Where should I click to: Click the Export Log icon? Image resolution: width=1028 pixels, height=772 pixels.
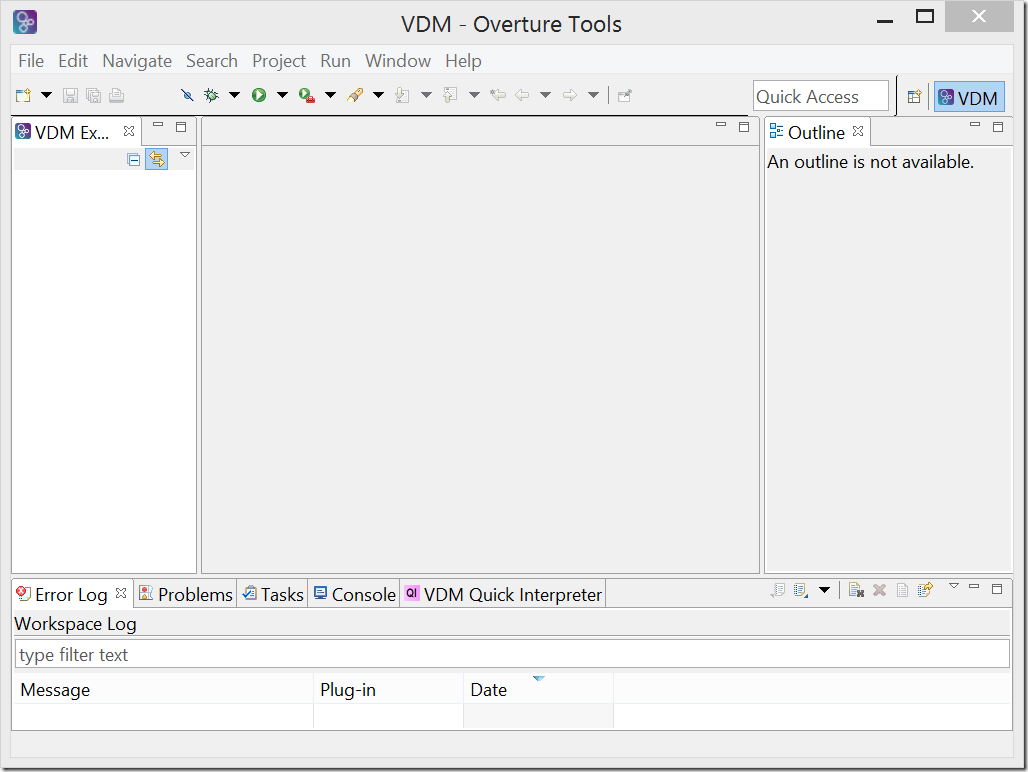pyautogui.click(x=778, y=590)
